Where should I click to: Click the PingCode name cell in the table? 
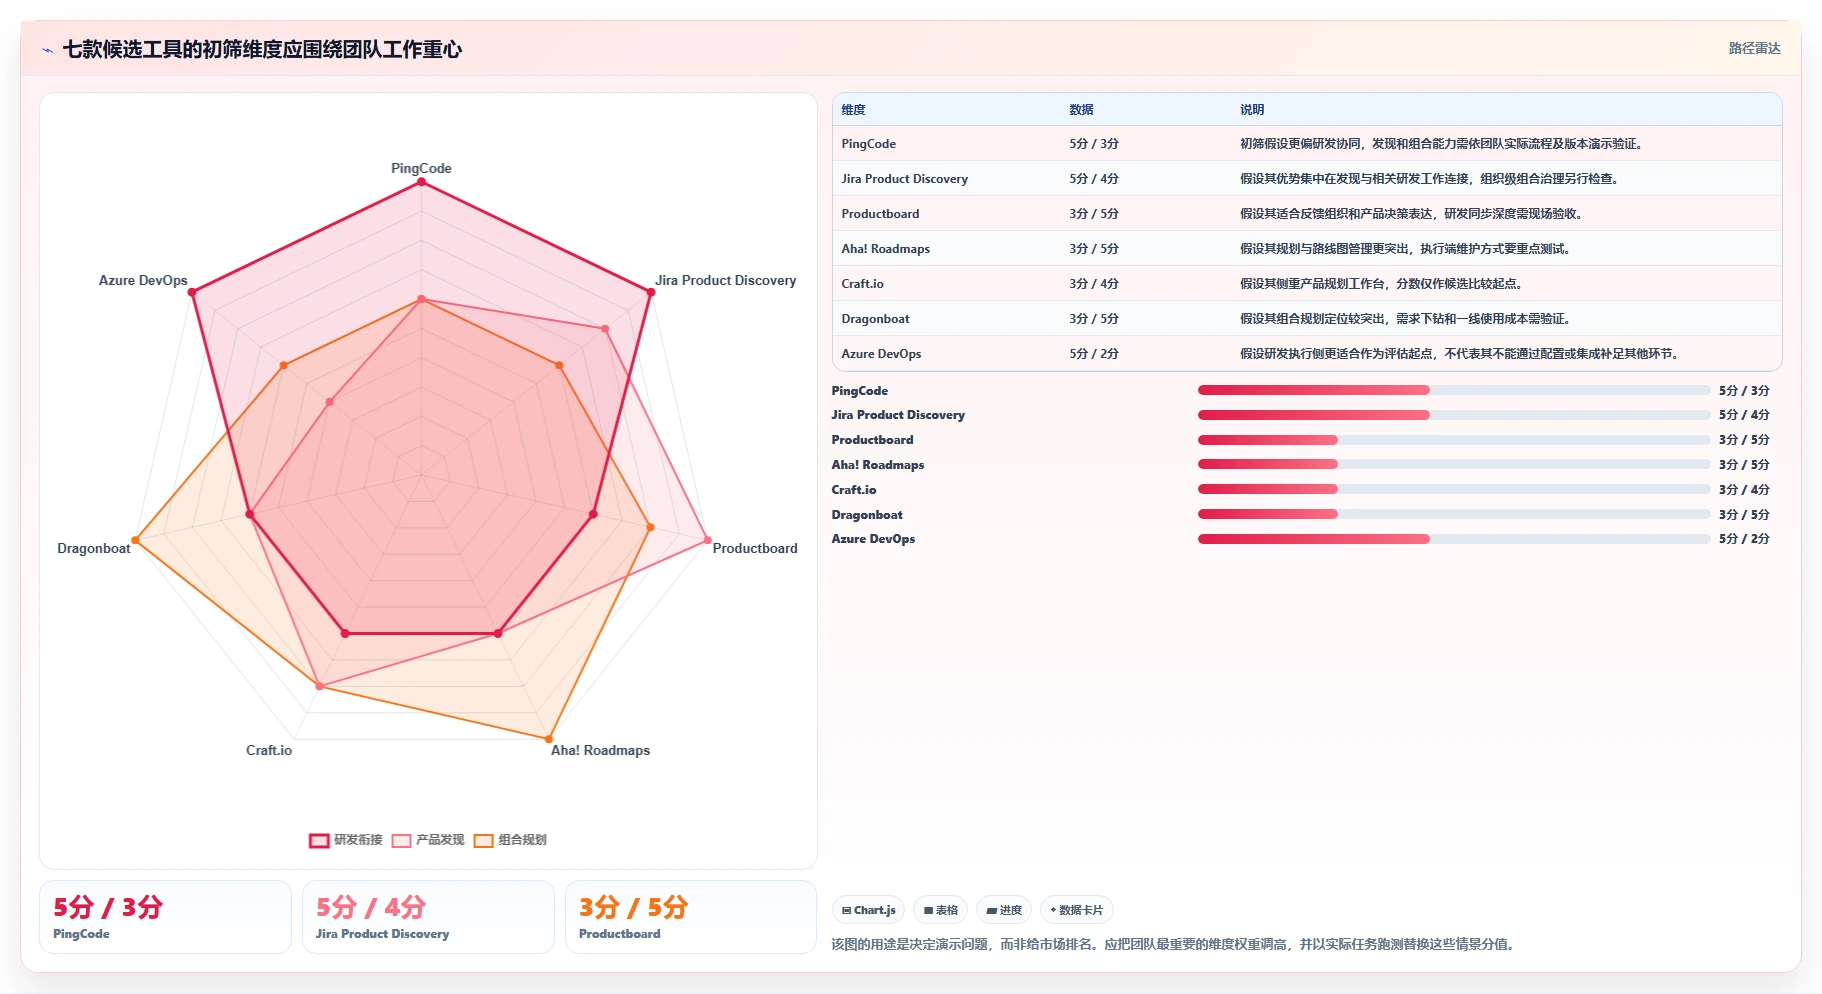(869, 144)
